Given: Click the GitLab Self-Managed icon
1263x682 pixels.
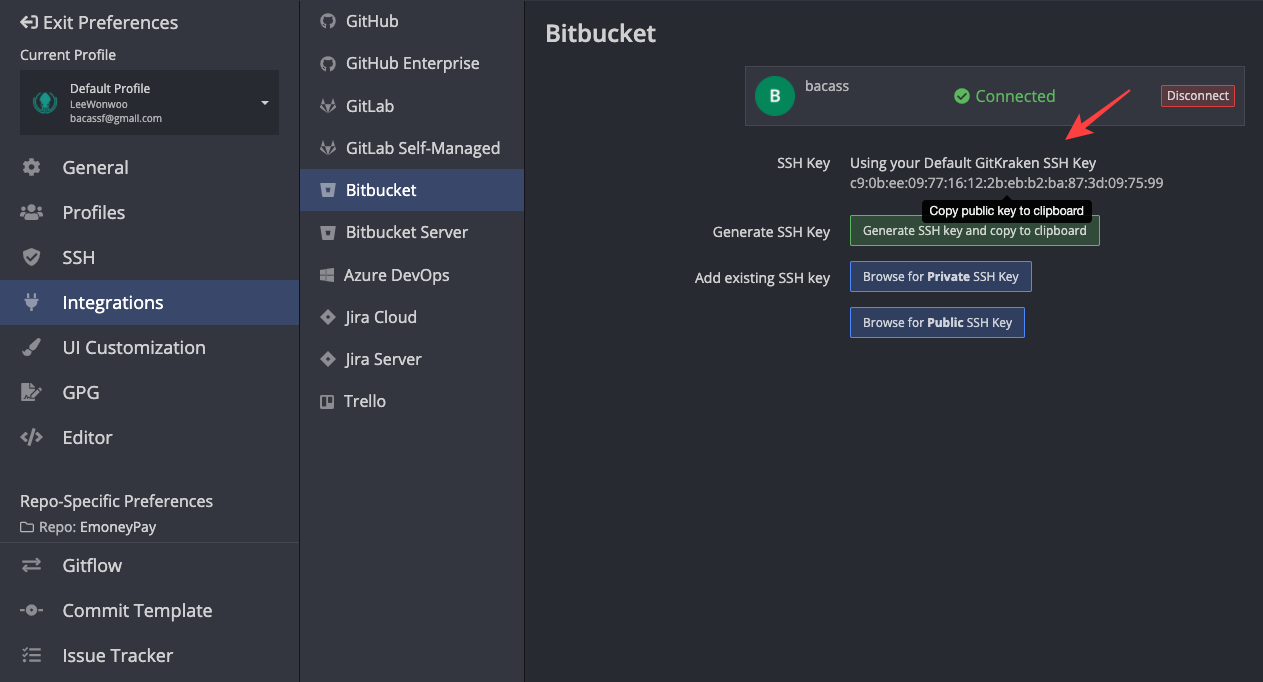Looking at the screenshot, I should pos(327,148).
